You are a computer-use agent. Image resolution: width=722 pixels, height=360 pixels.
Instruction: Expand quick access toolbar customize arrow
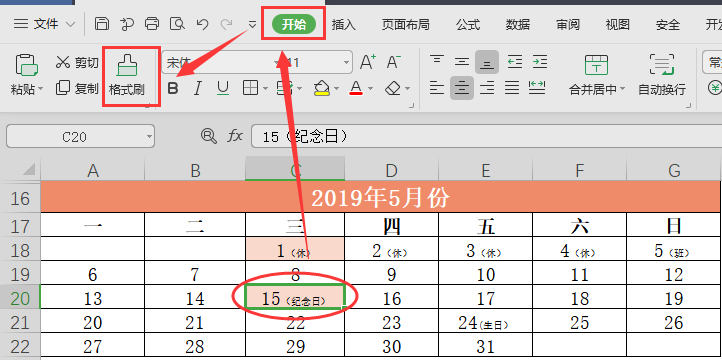252,24
